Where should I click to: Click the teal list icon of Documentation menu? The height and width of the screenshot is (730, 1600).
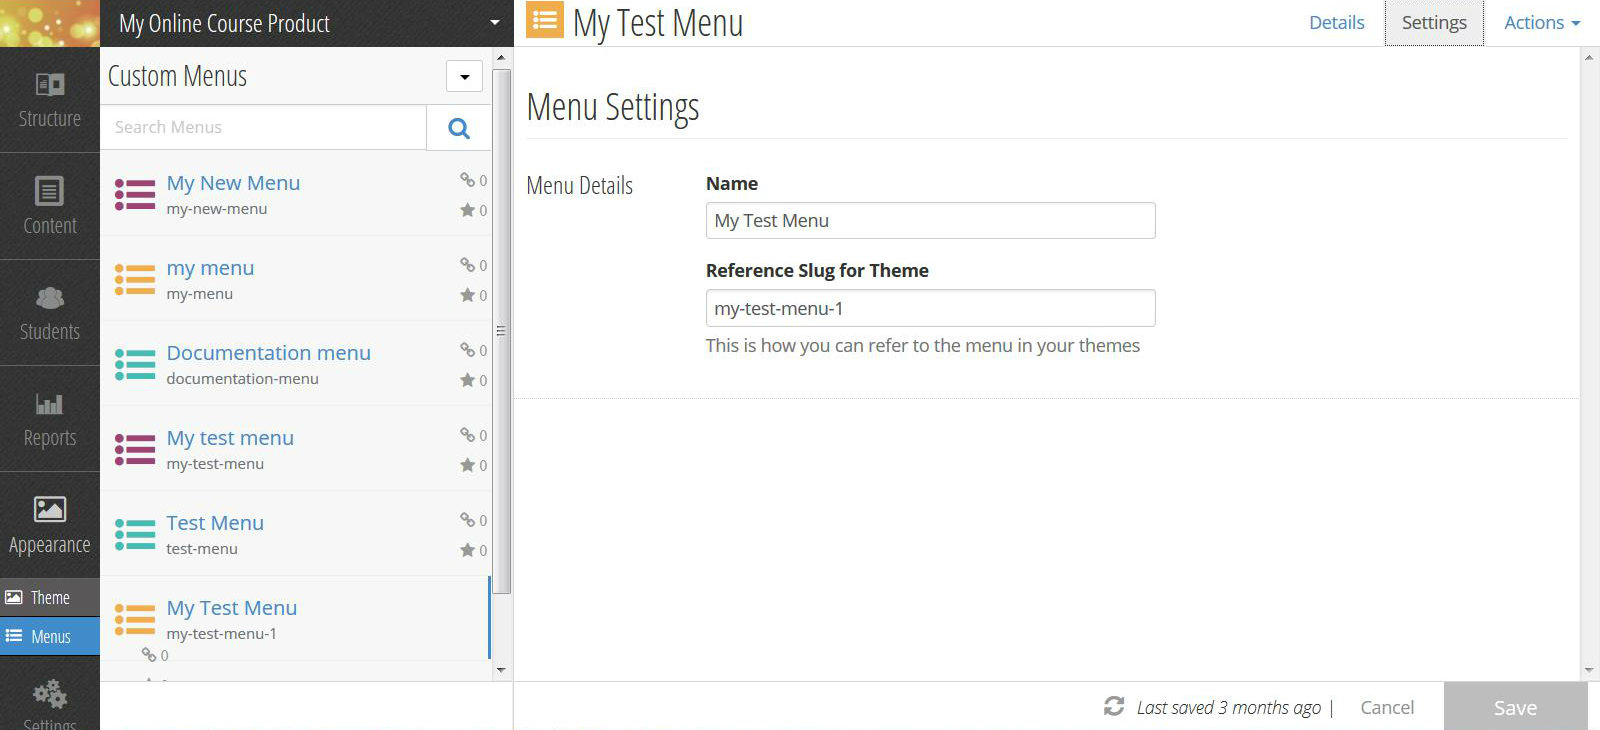(x=135, y=364)
